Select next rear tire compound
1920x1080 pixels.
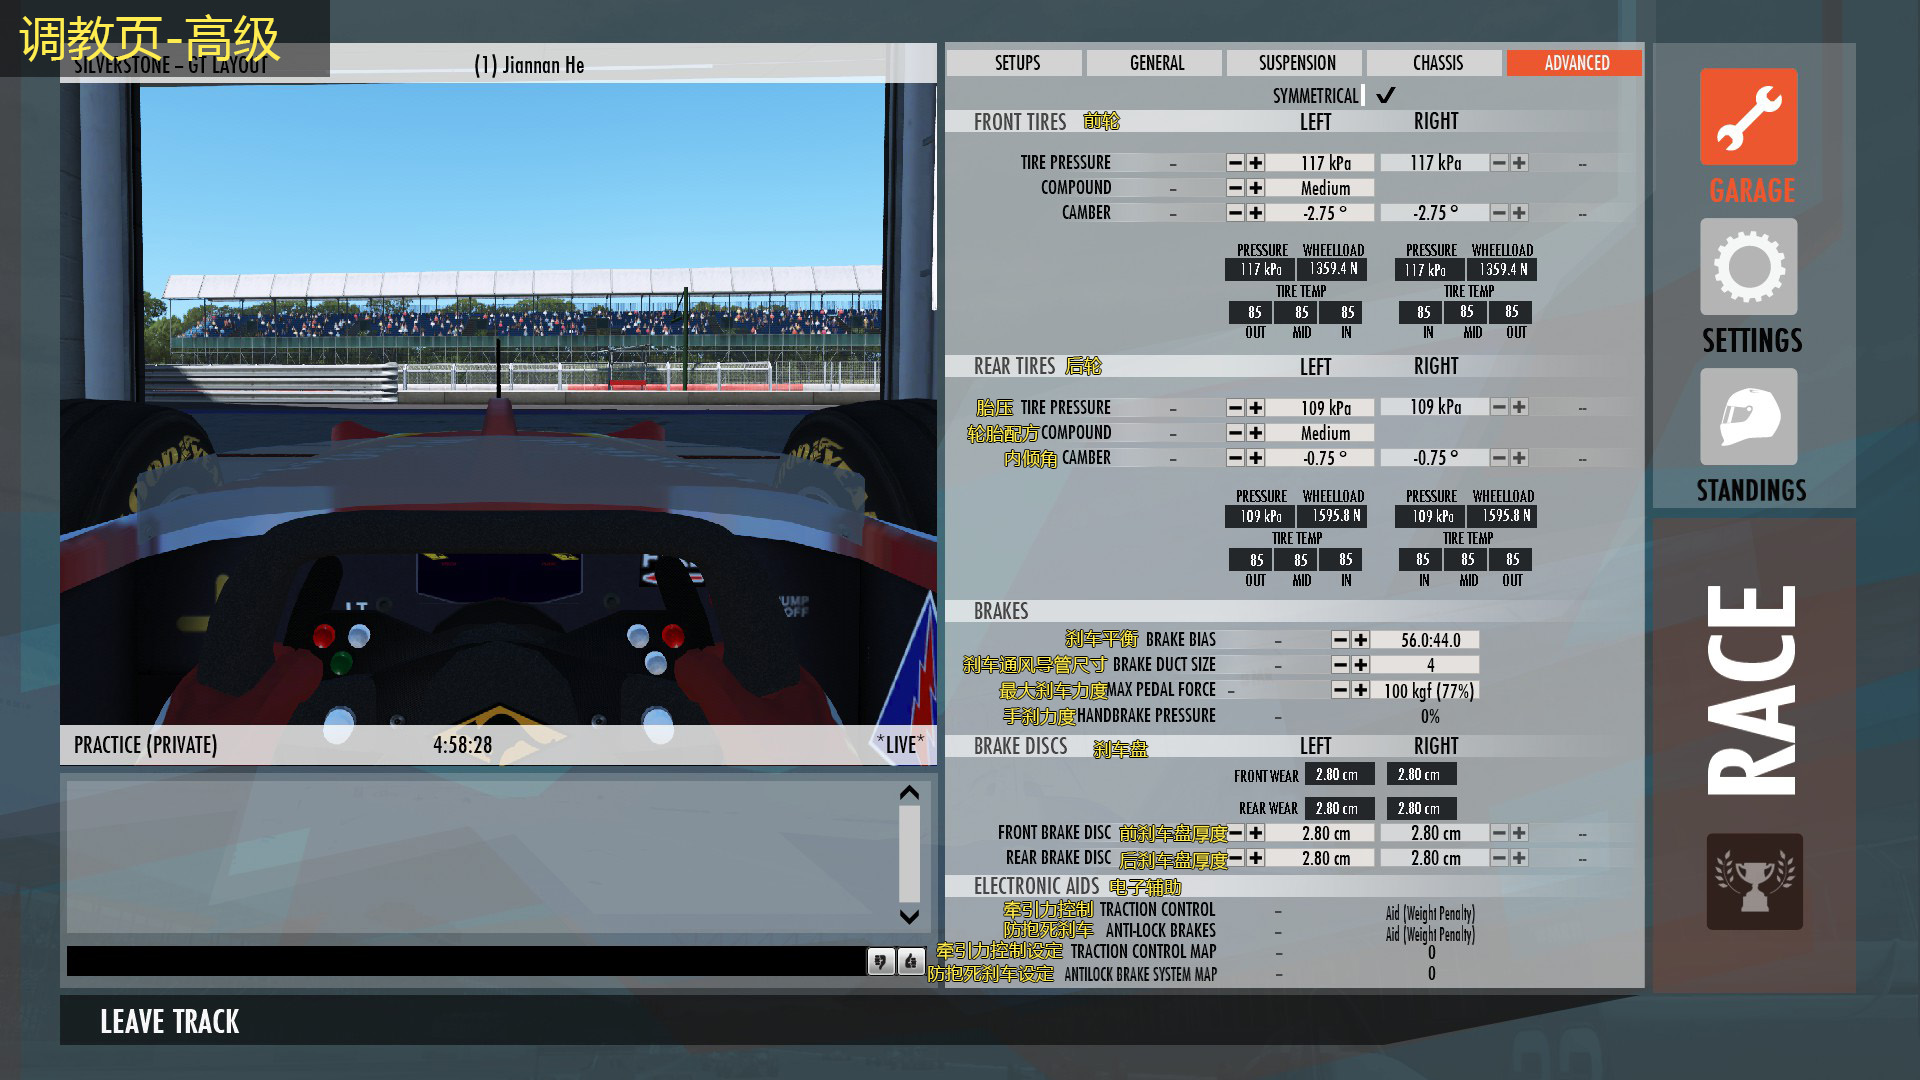1256,433
